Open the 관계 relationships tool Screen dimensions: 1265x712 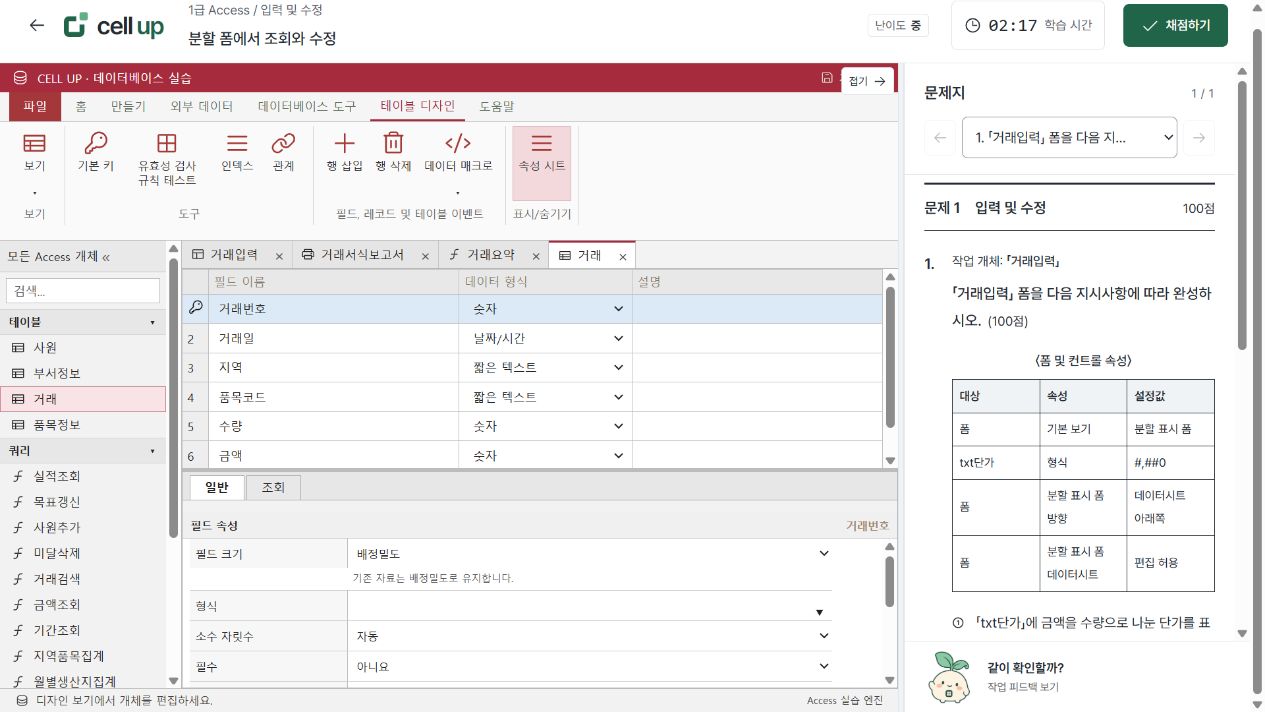tap(283, 153)
